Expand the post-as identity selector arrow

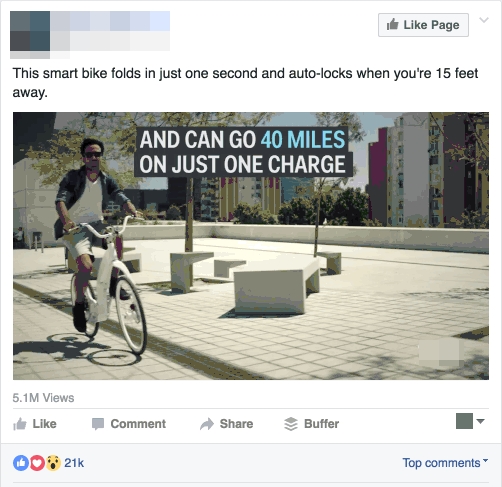480,421
